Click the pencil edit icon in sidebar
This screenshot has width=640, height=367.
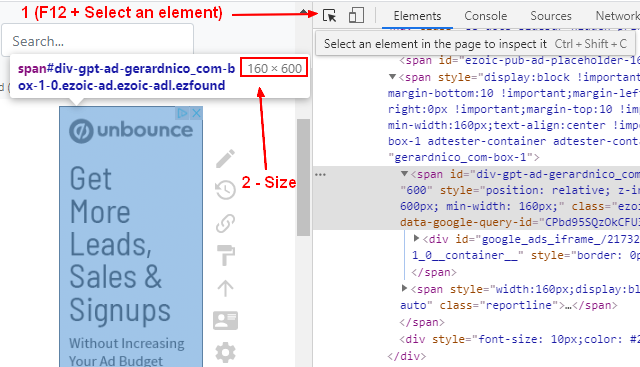point(225,158)
